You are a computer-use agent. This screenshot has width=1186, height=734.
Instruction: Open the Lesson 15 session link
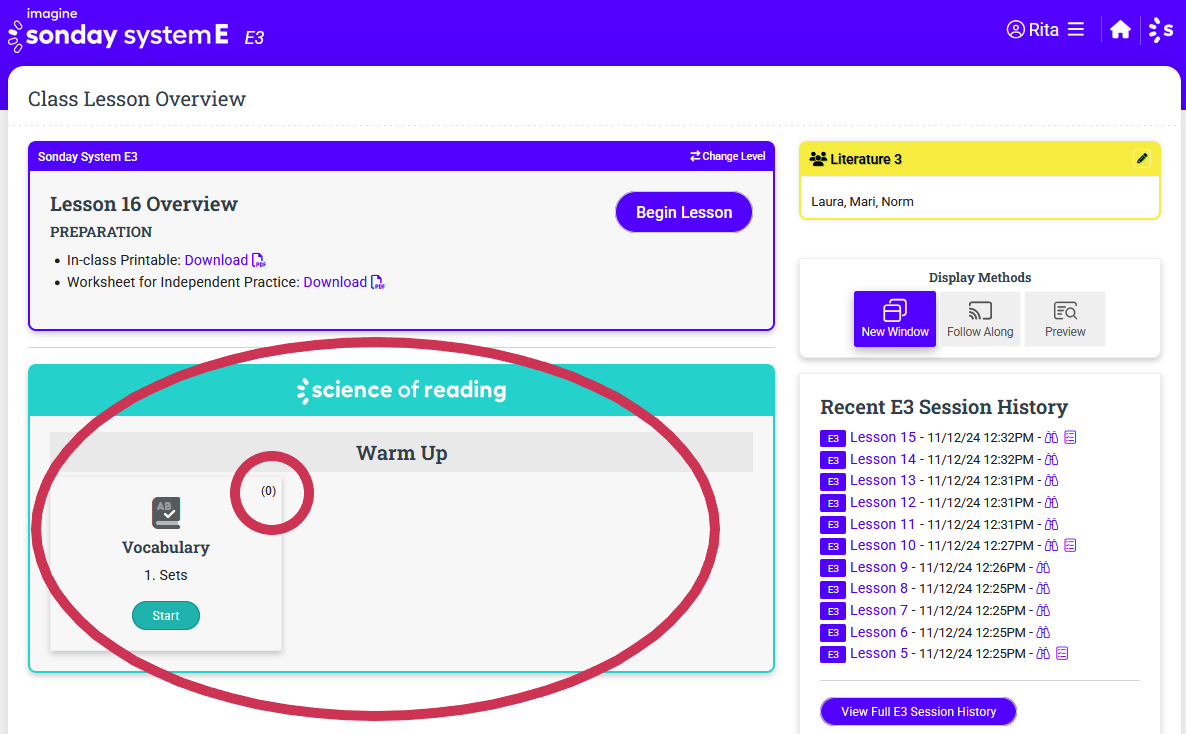[x=883, y=437]
